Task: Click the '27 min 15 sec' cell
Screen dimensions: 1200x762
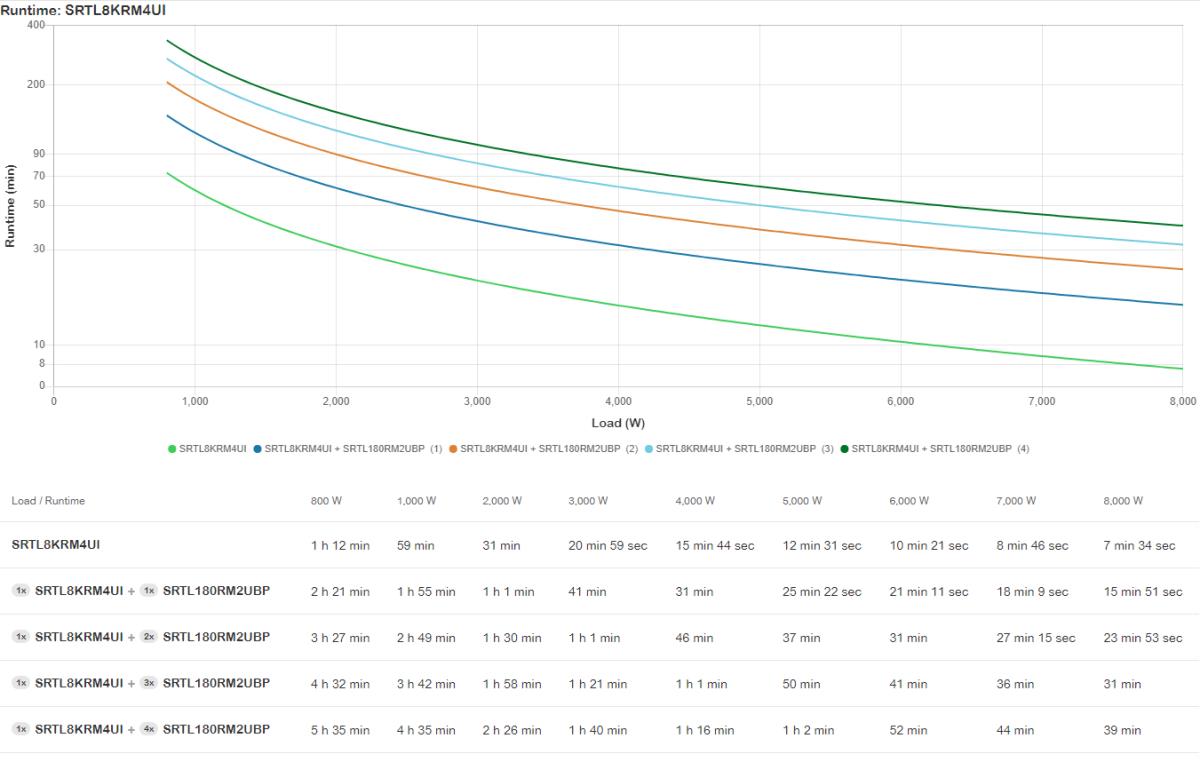Action: tap(1036, 638)
